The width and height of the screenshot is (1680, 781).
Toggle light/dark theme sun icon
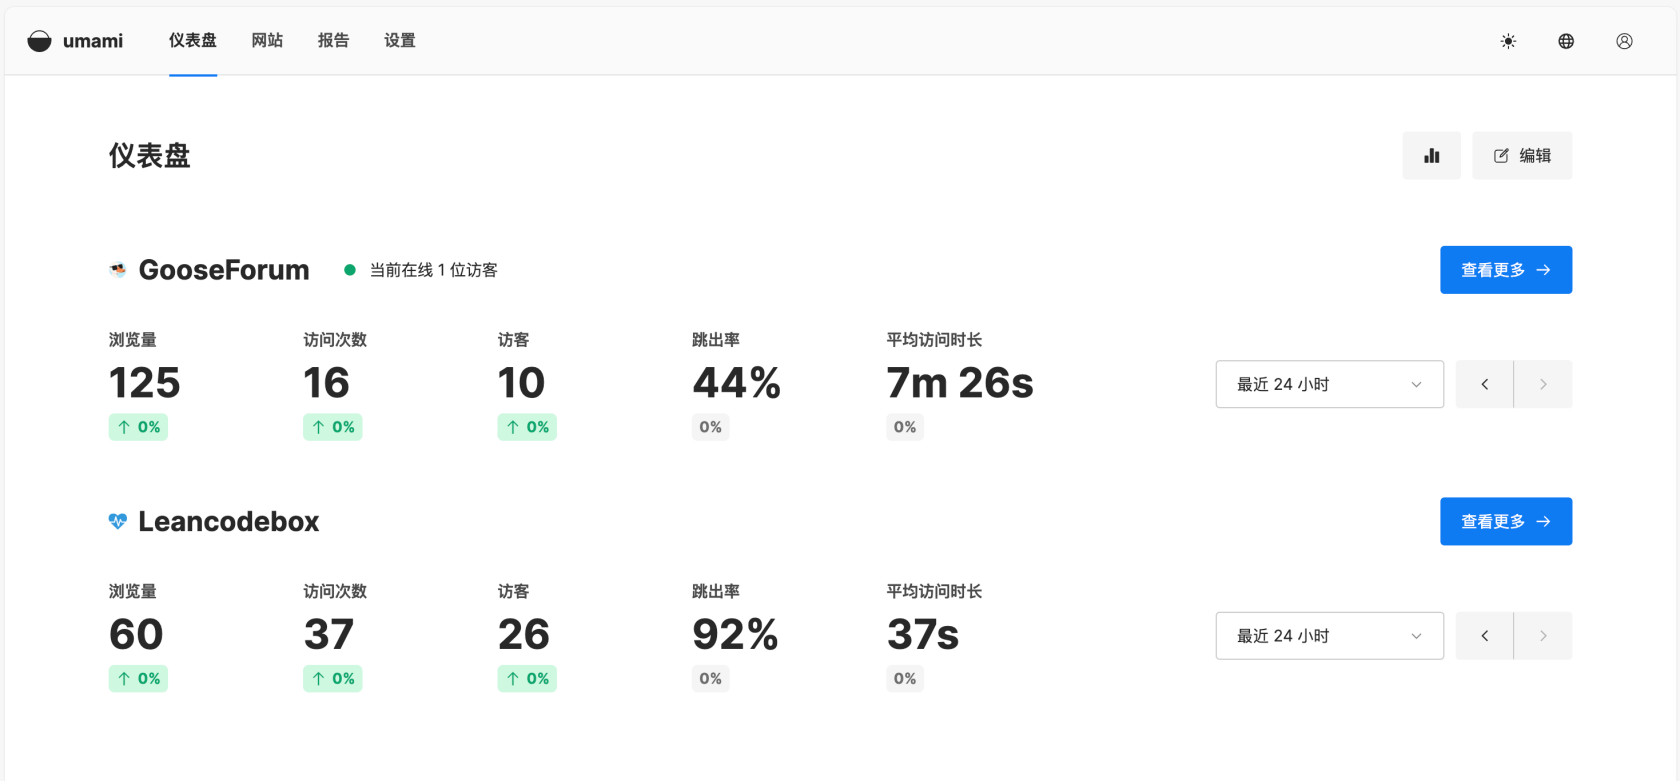(x=1508, y=41)
